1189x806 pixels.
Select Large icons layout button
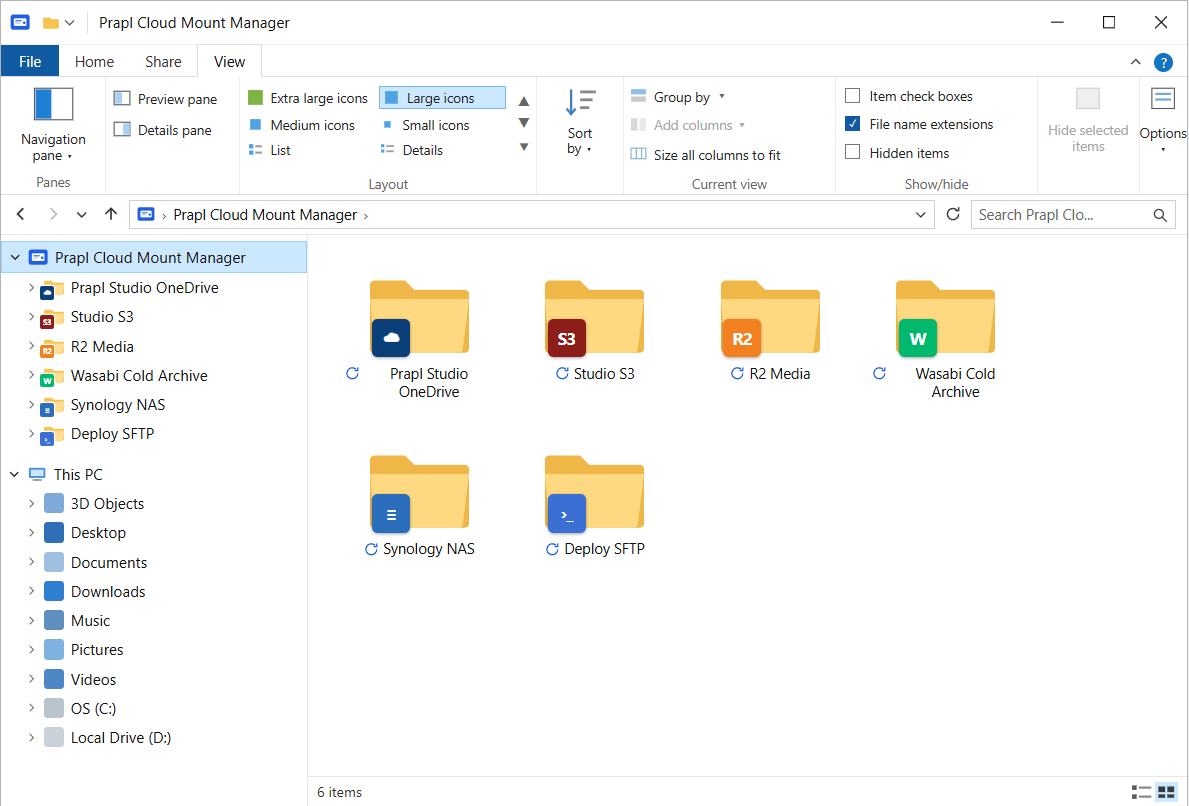click(x=442, y=98)
